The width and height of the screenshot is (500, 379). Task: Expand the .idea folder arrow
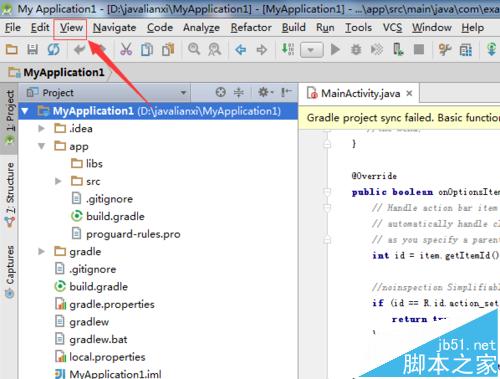click(41, 129)
